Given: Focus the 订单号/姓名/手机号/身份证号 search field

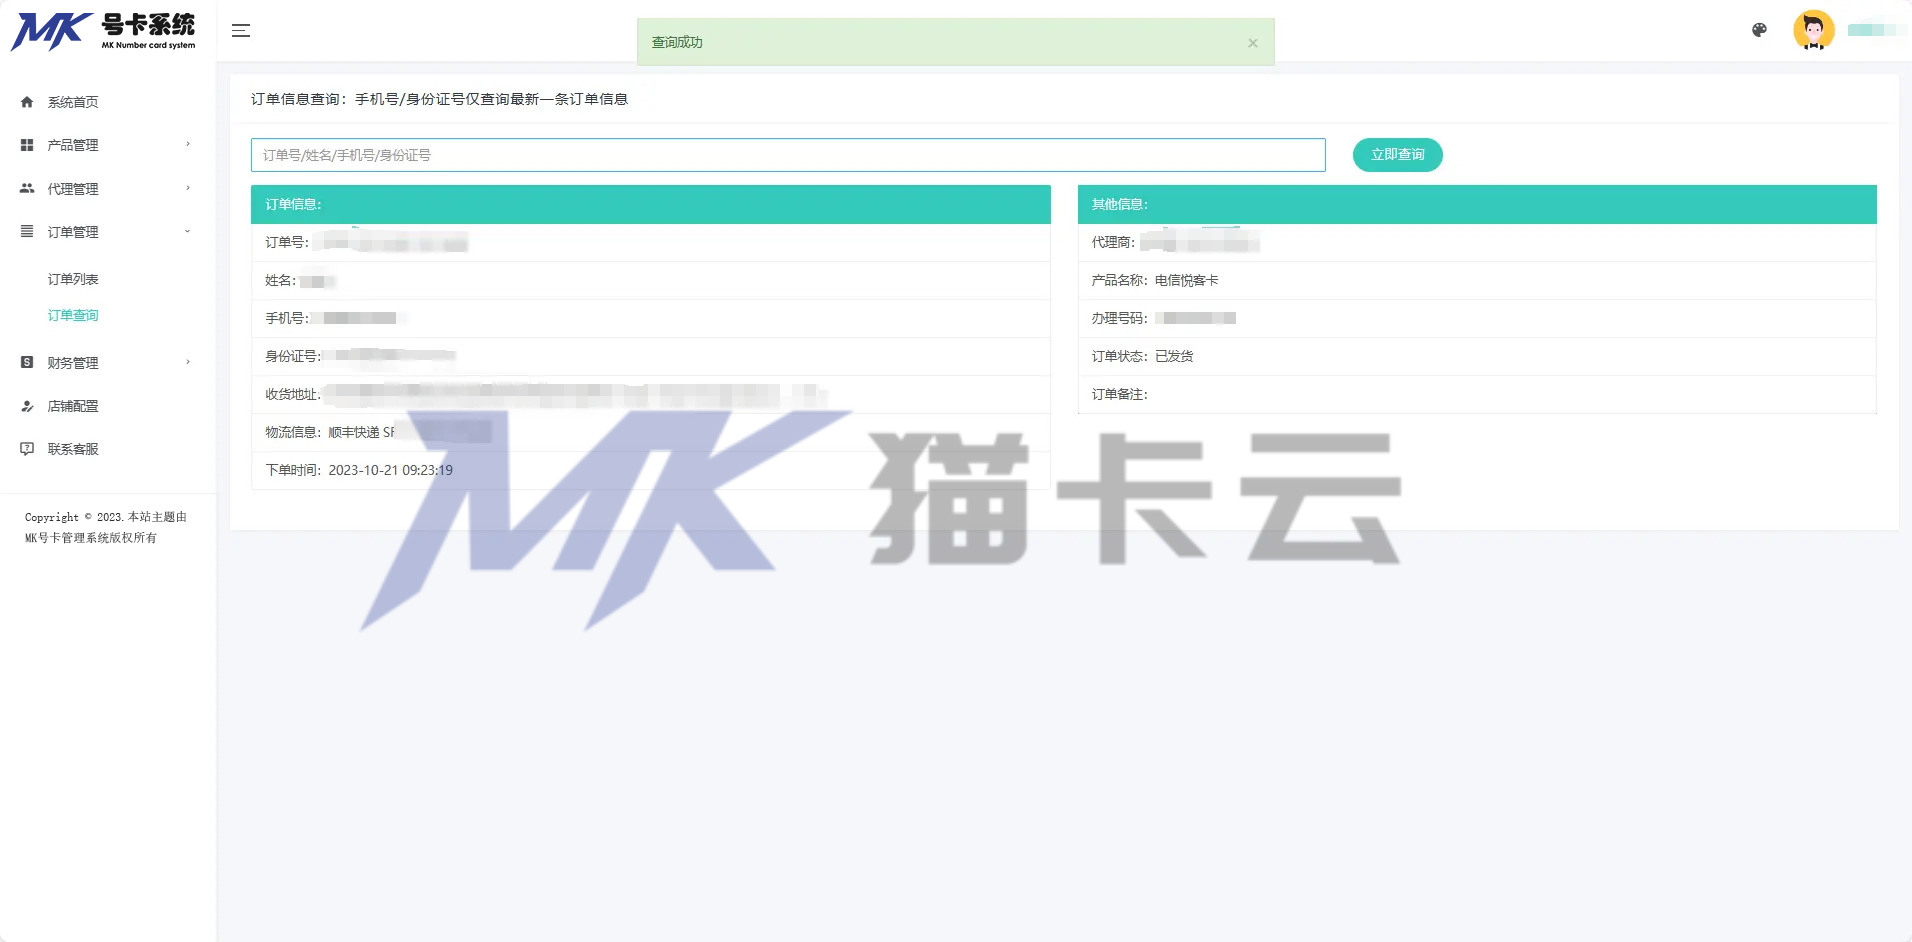Looking at the screenshot, I should click(x=788, y=155).
